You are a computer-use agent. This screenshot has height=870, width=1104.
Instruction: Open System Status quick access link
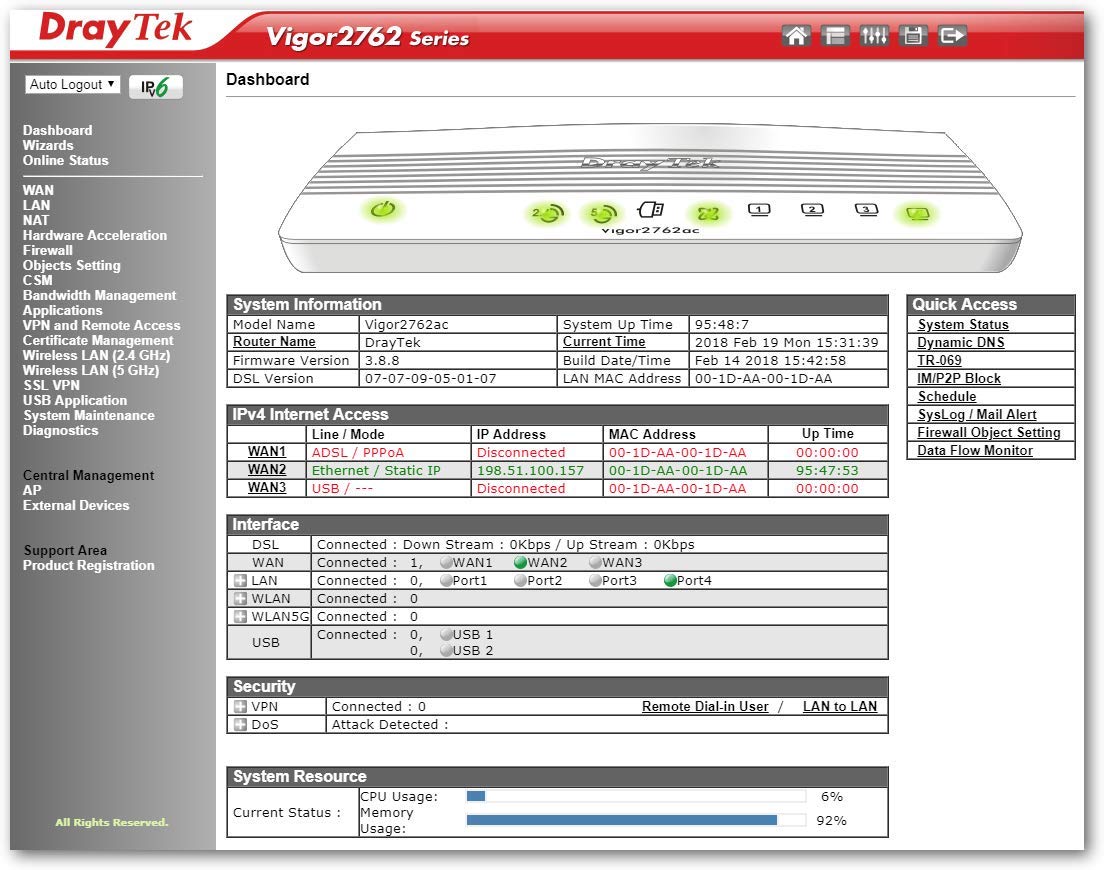pyautogui.click(x=963, y=324)
